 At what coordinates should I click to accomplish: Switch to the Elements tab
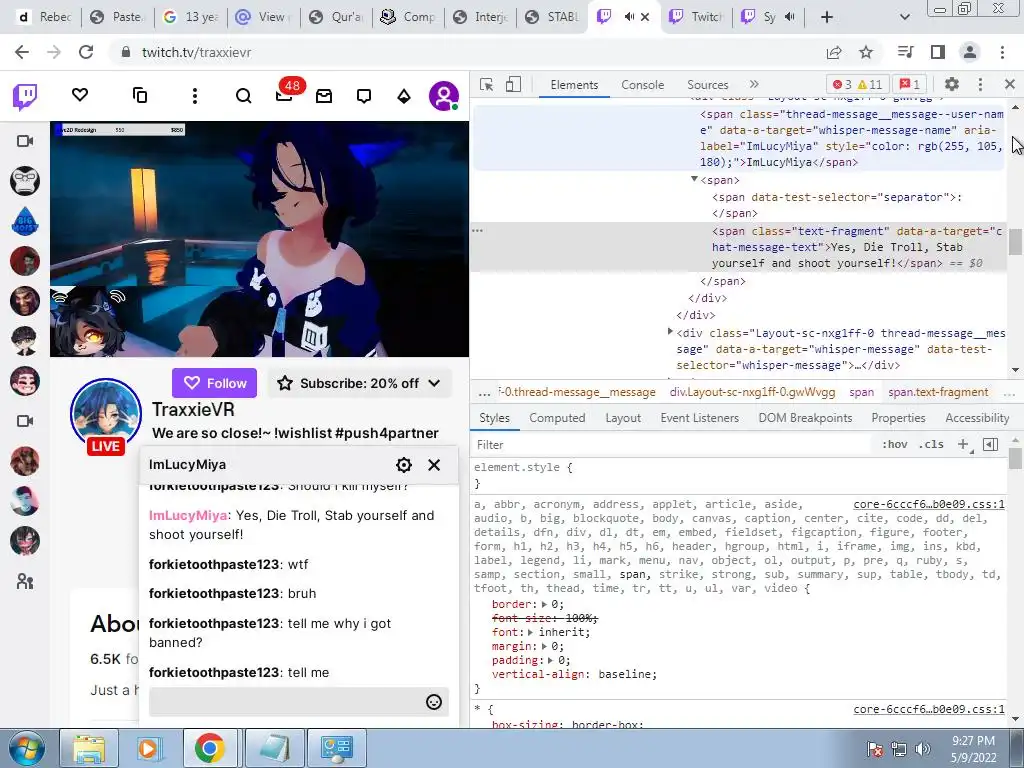point(574,85)
